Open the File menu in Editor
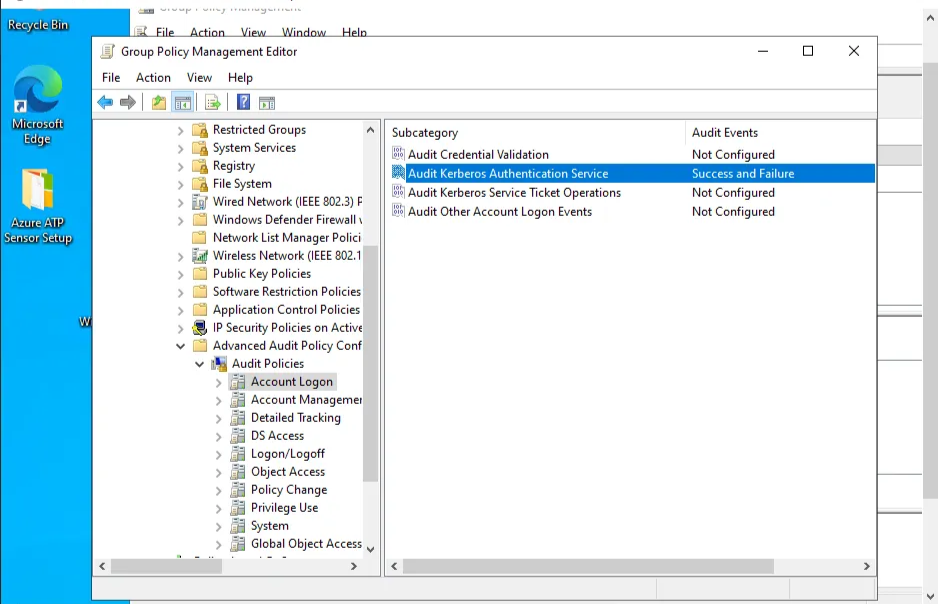The height and width of the screenshot is (604, 938). 111,78
